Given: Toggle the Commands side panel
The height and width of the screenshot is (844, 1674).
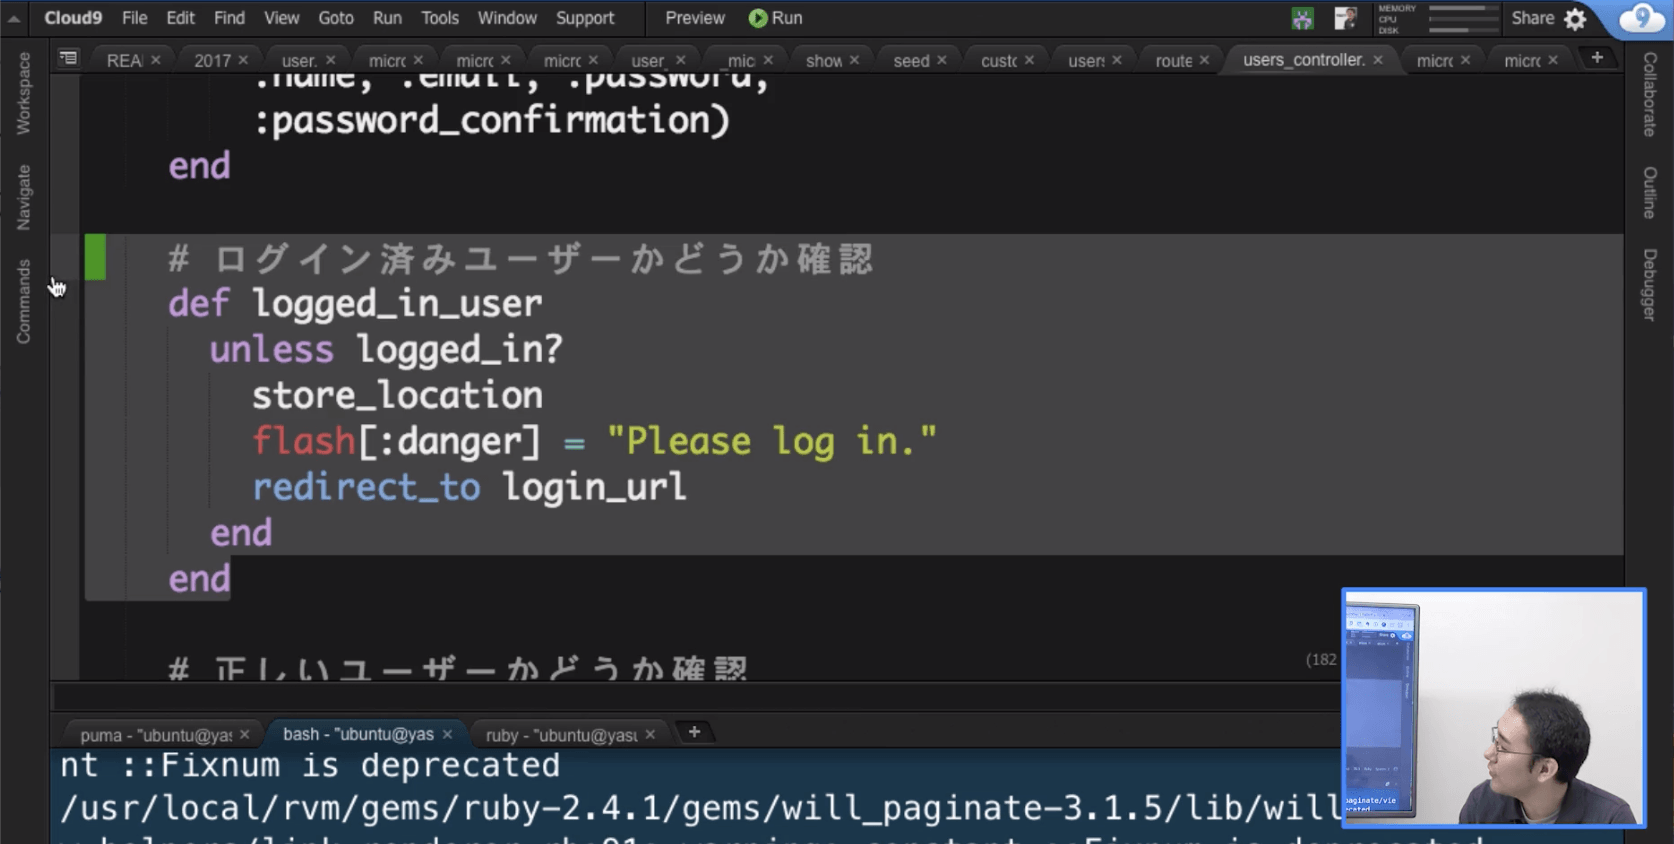Looking at the screenshot, I should coord(24,301).
